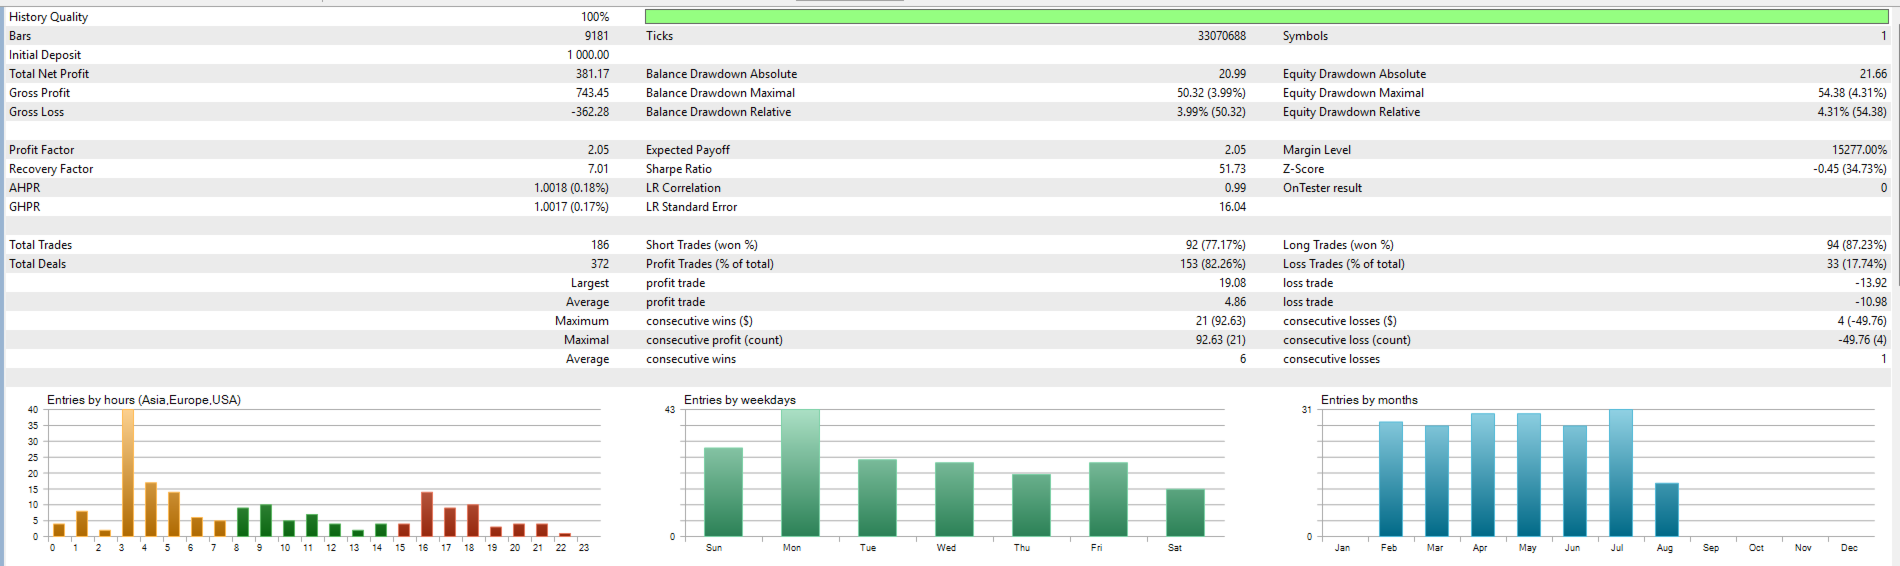Screen dimensions: 1900x566
Task: Click the Jul bar in months chart
Action: [1621, 473]
